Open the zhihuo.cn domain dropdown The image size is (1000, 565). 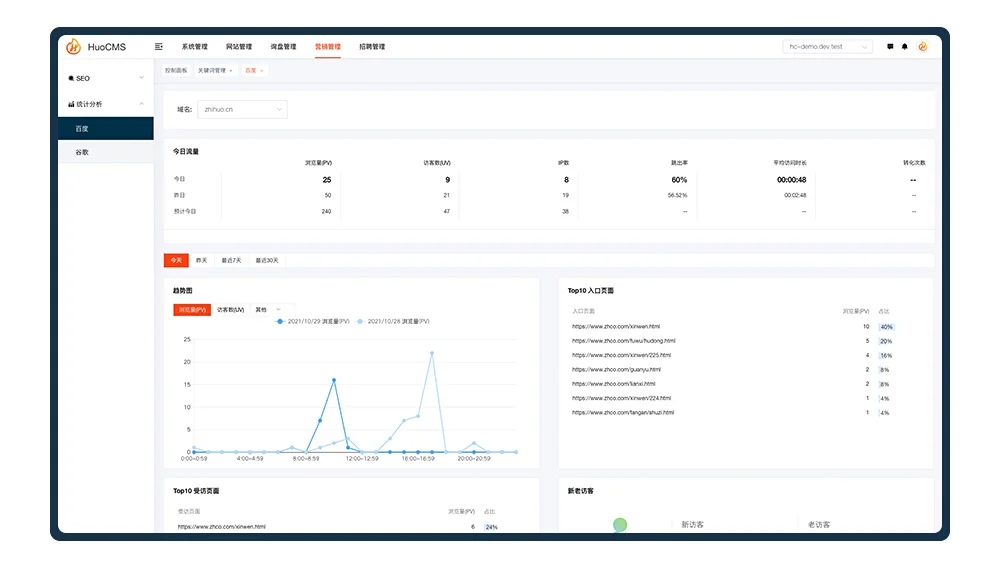[x=242, y=110]
